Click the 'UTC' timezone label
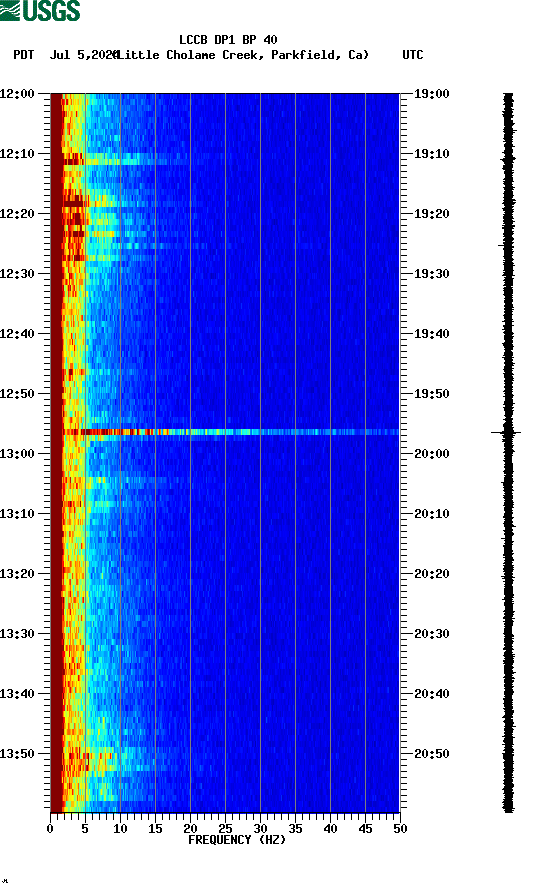552x892 pixels. point(413,55)
